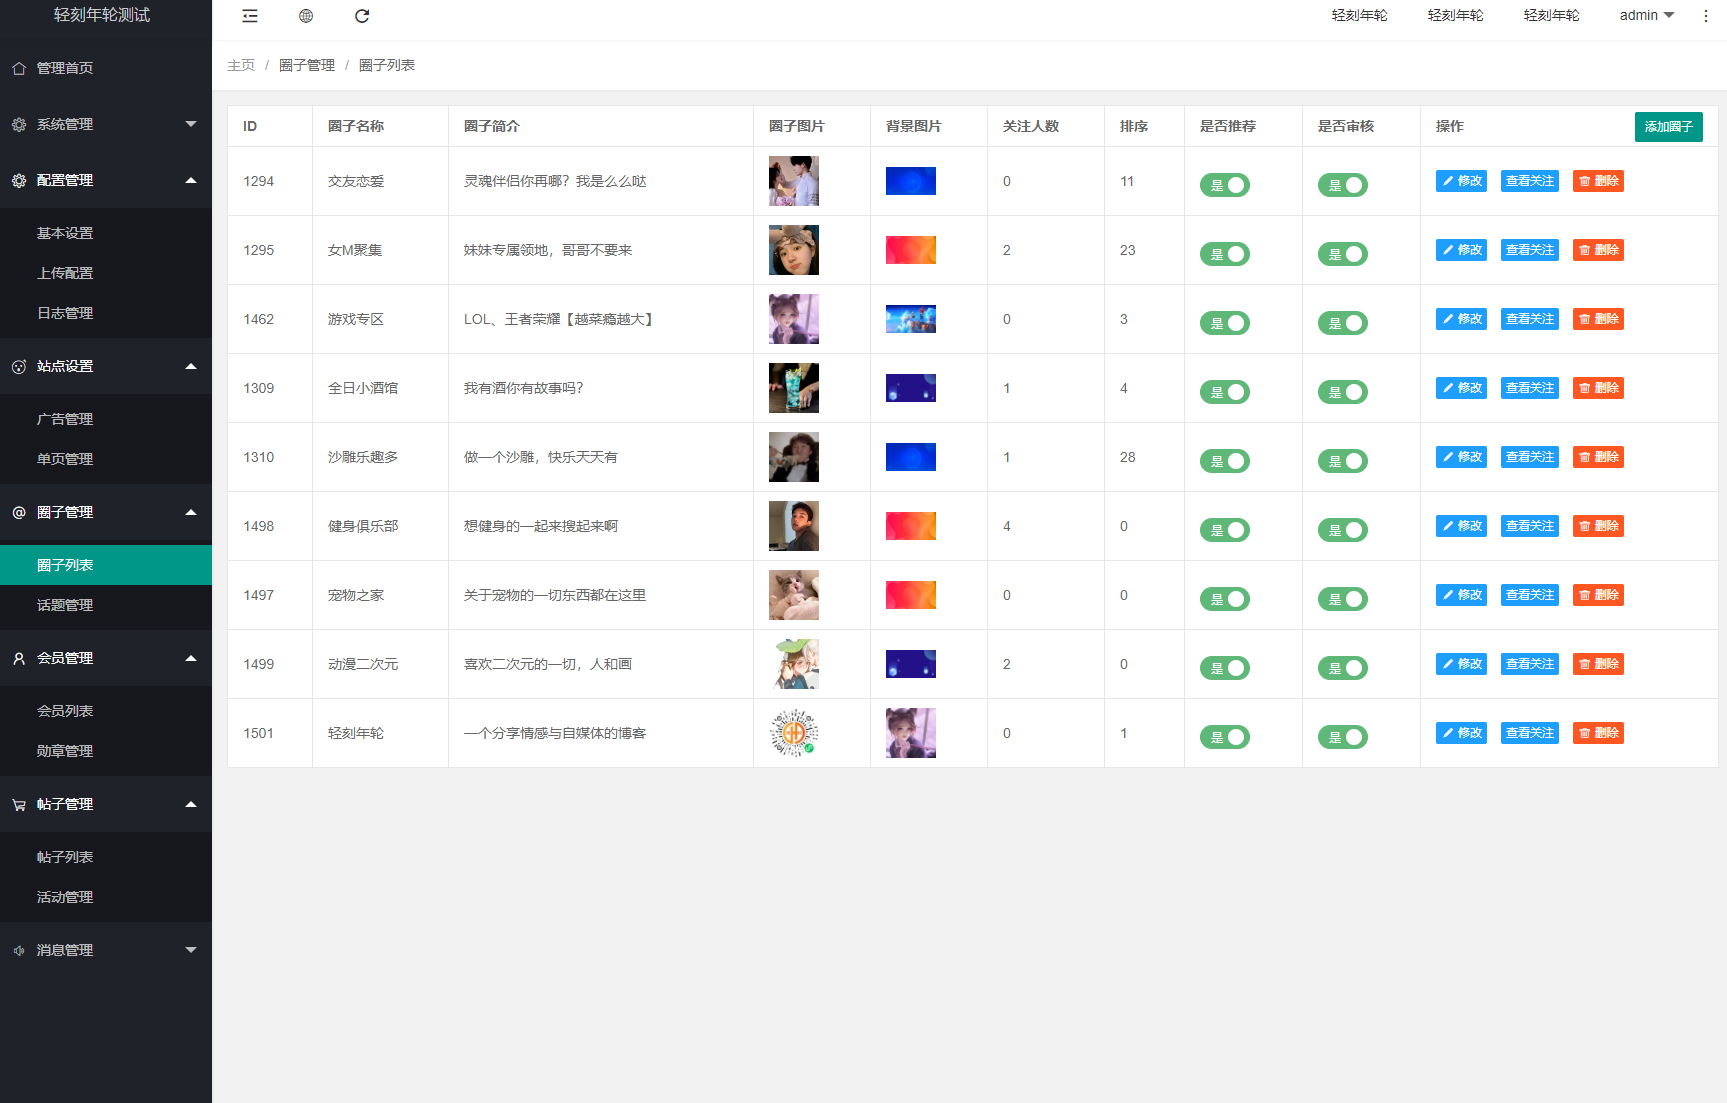This screenshot has width=1727, height=1103.
Task: Click the 主页 breadcrumb link
Action: click(x=241, y=64)
